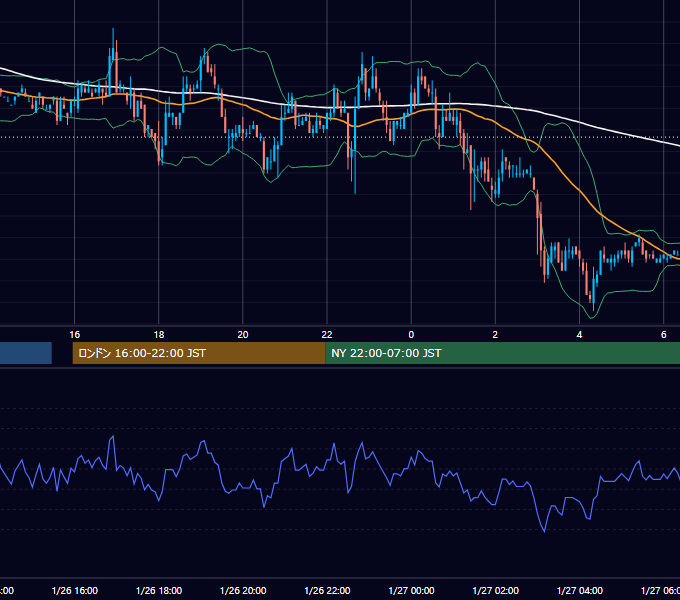Viewport: 680px width, 600px height.
Task: Click the 1/26 22:00 date label
Action: pyautogui.click(x=327, y=590)
